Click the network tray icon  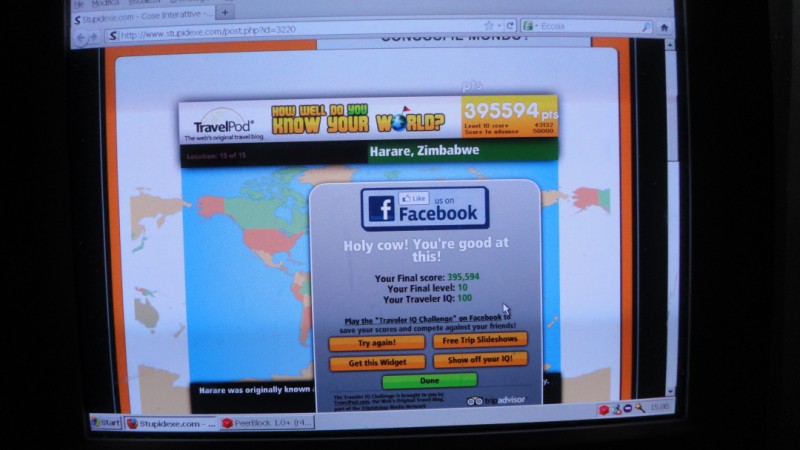click(x=617, y=409)
